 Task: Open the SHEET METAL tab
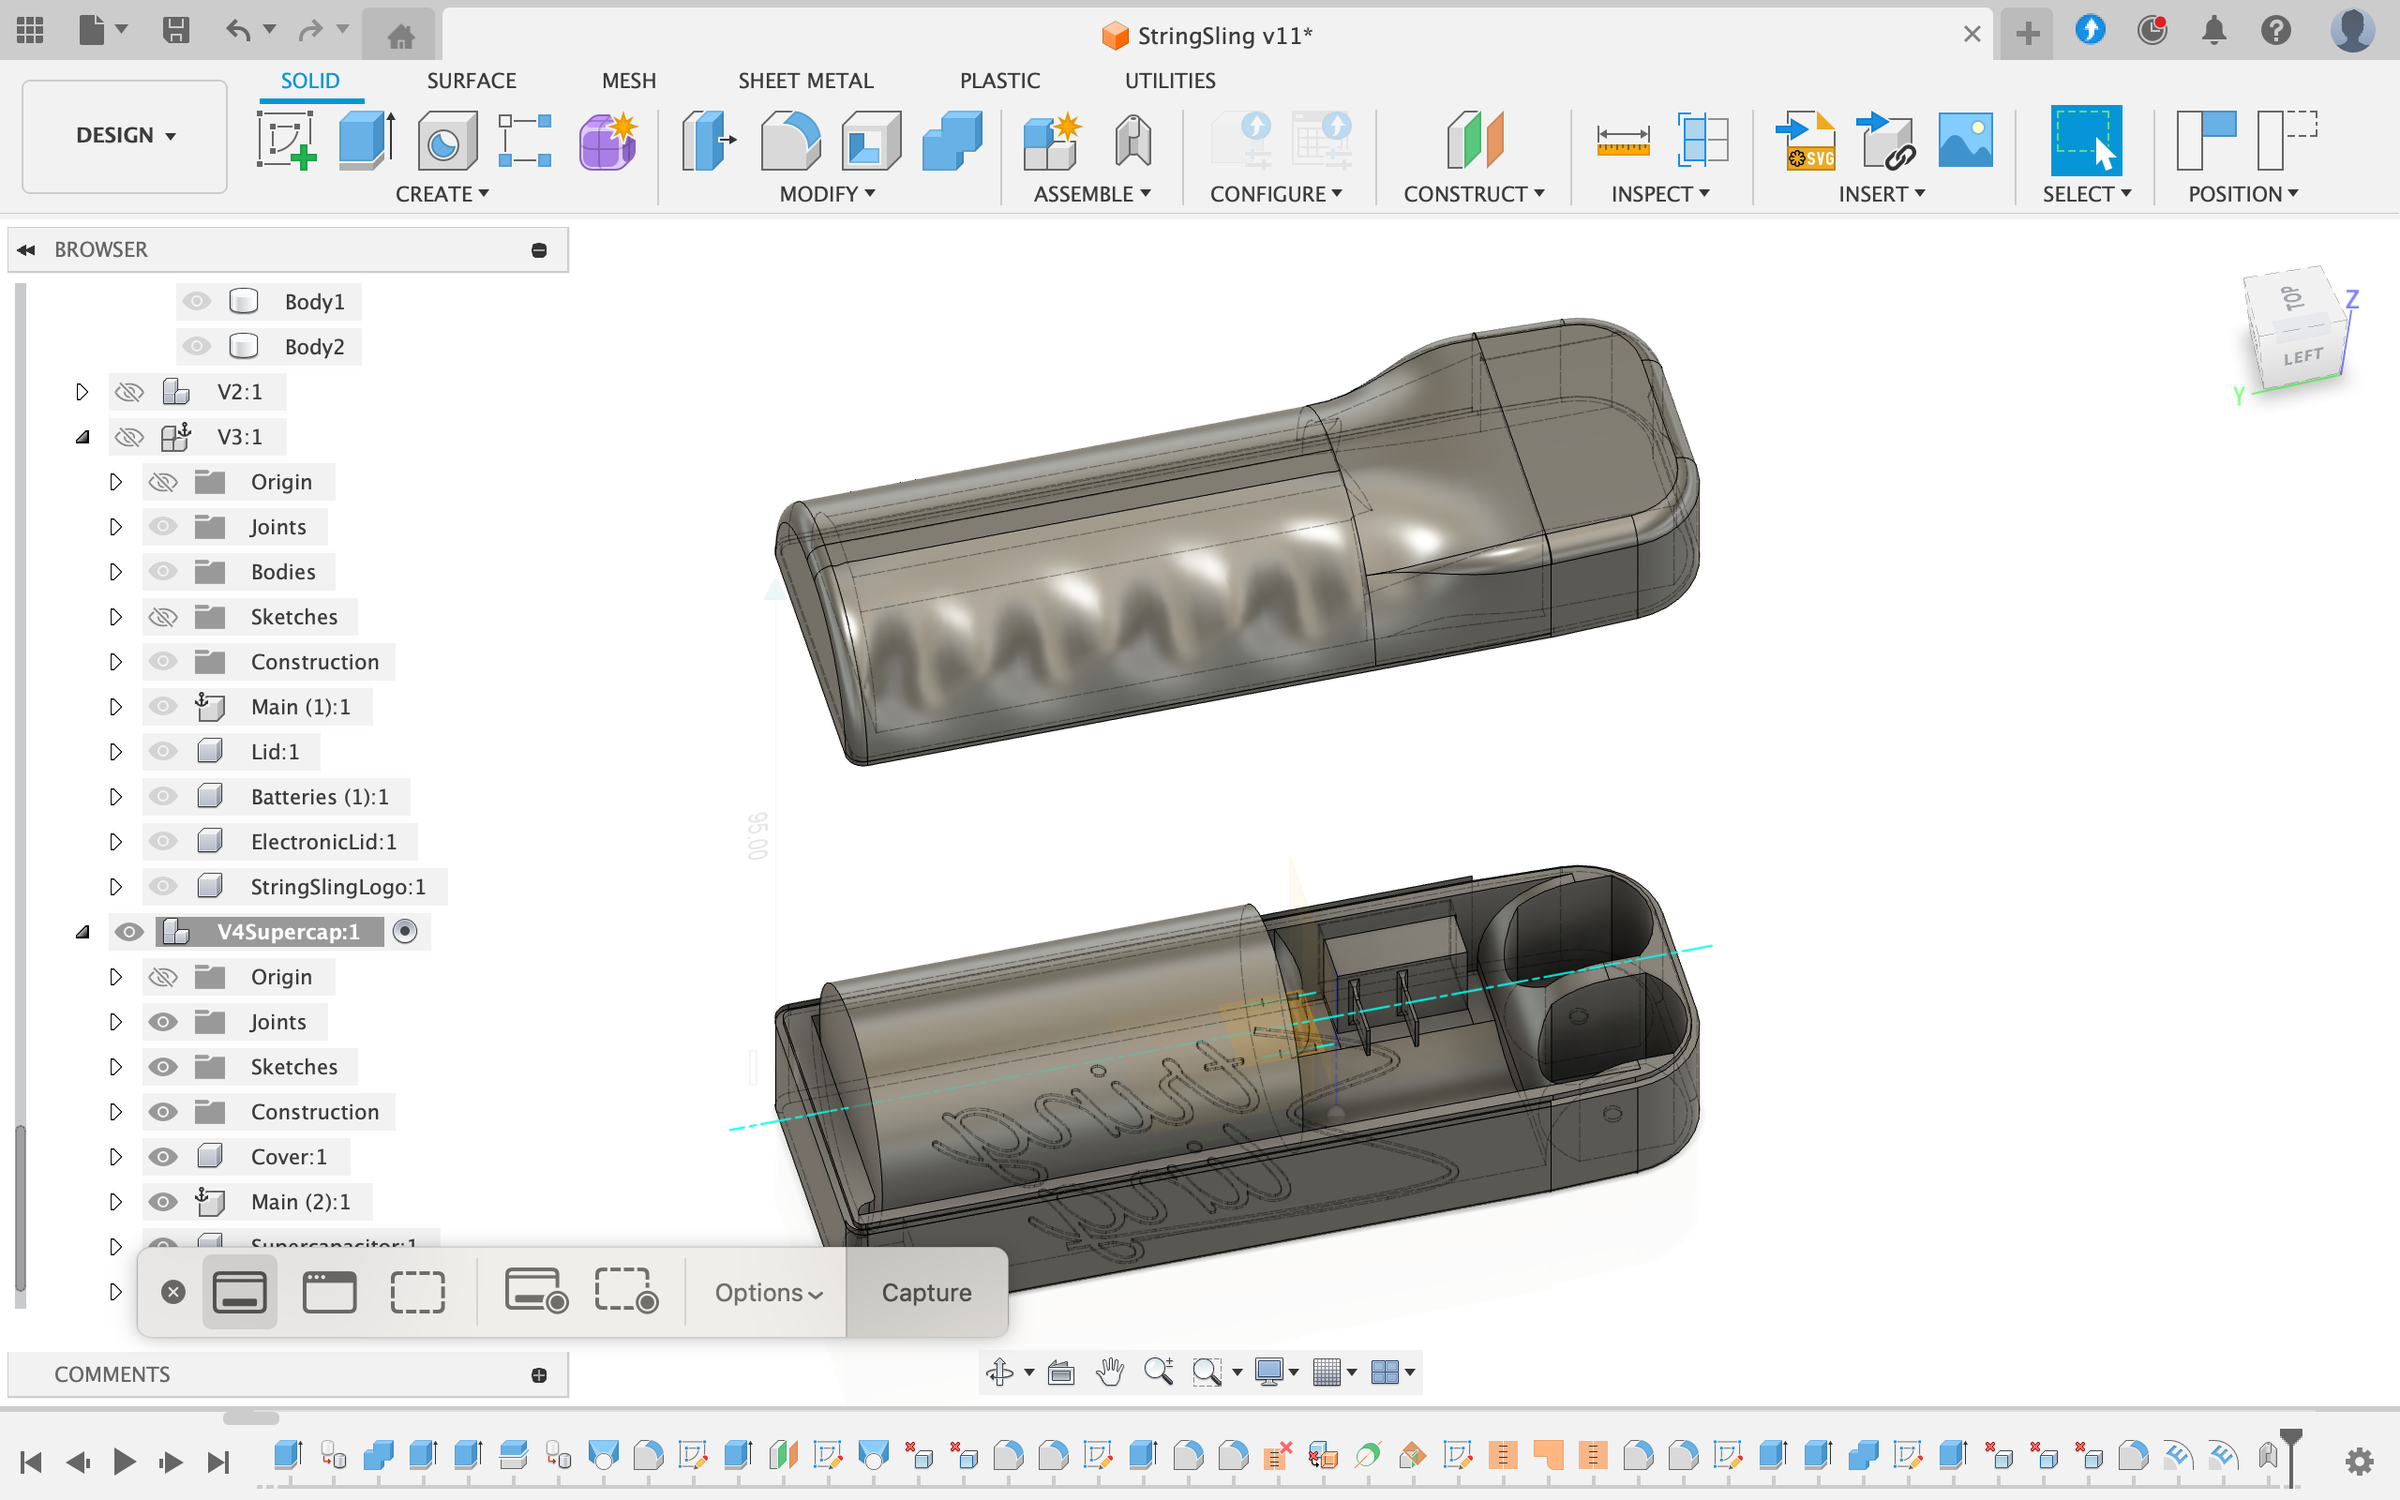805,80
